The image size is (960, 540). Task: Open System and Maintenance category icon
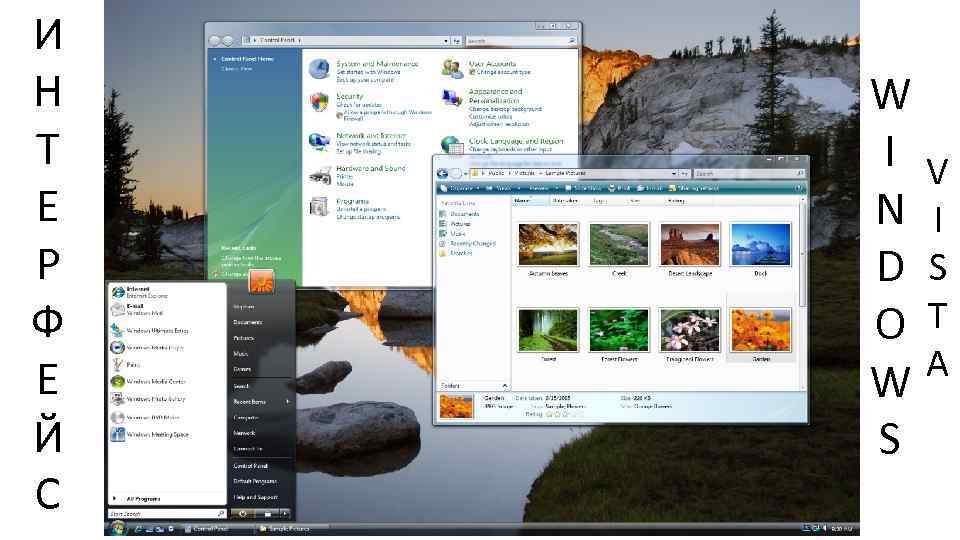pyautogui.click(x=319, y=69)
